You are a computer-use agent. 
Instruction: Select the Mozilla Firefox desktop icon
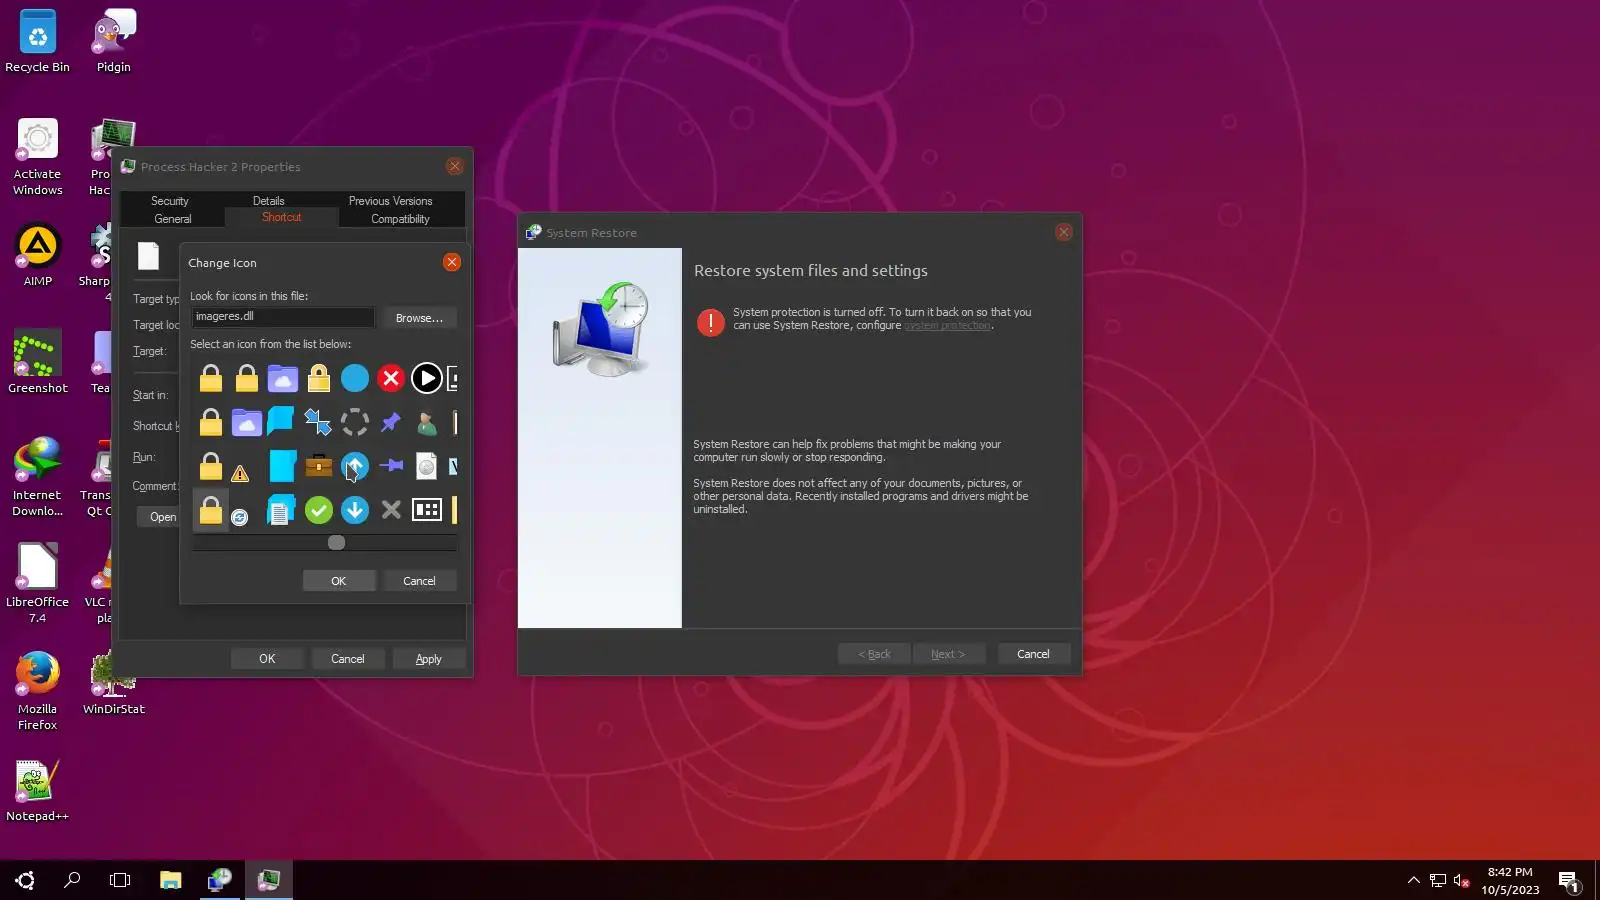(x=37, y=692)
